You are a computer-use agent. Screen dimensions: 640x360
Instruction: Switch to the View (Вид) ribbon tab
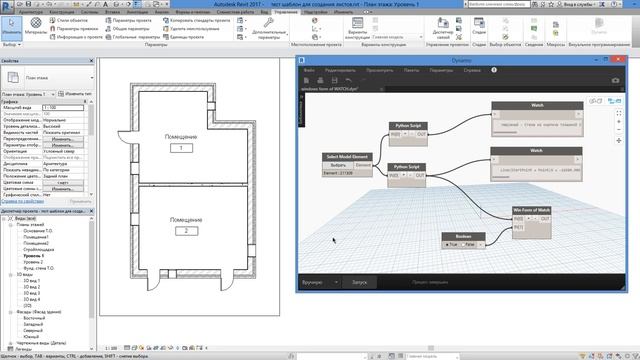[x=264, y=12]
